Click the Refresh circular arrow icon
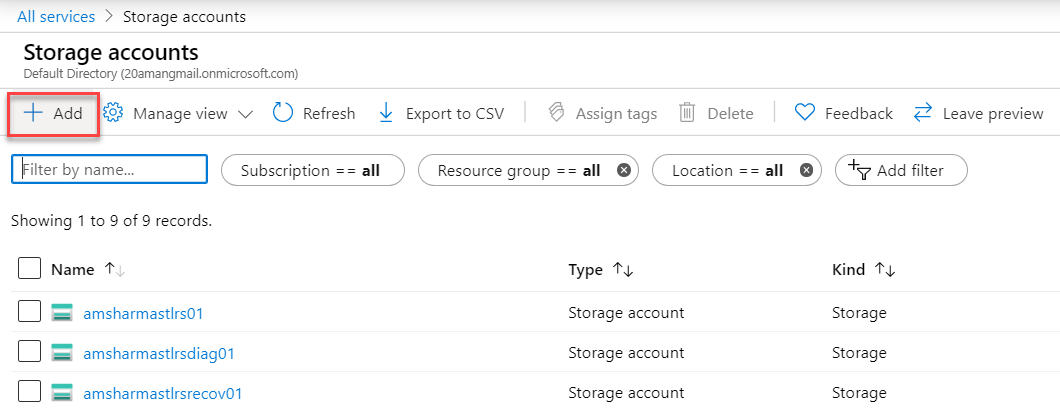1060x411 pixels. [x=283, y=113]
